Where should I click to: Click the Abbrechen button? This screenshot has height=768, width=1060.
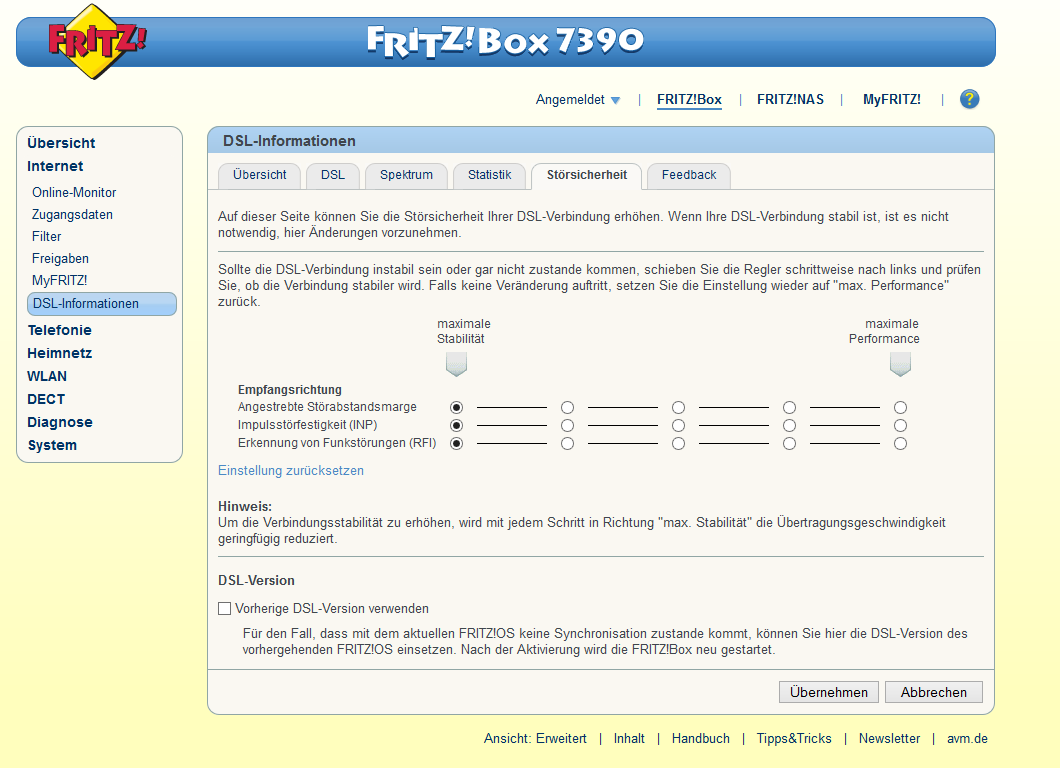click(934, 692)
